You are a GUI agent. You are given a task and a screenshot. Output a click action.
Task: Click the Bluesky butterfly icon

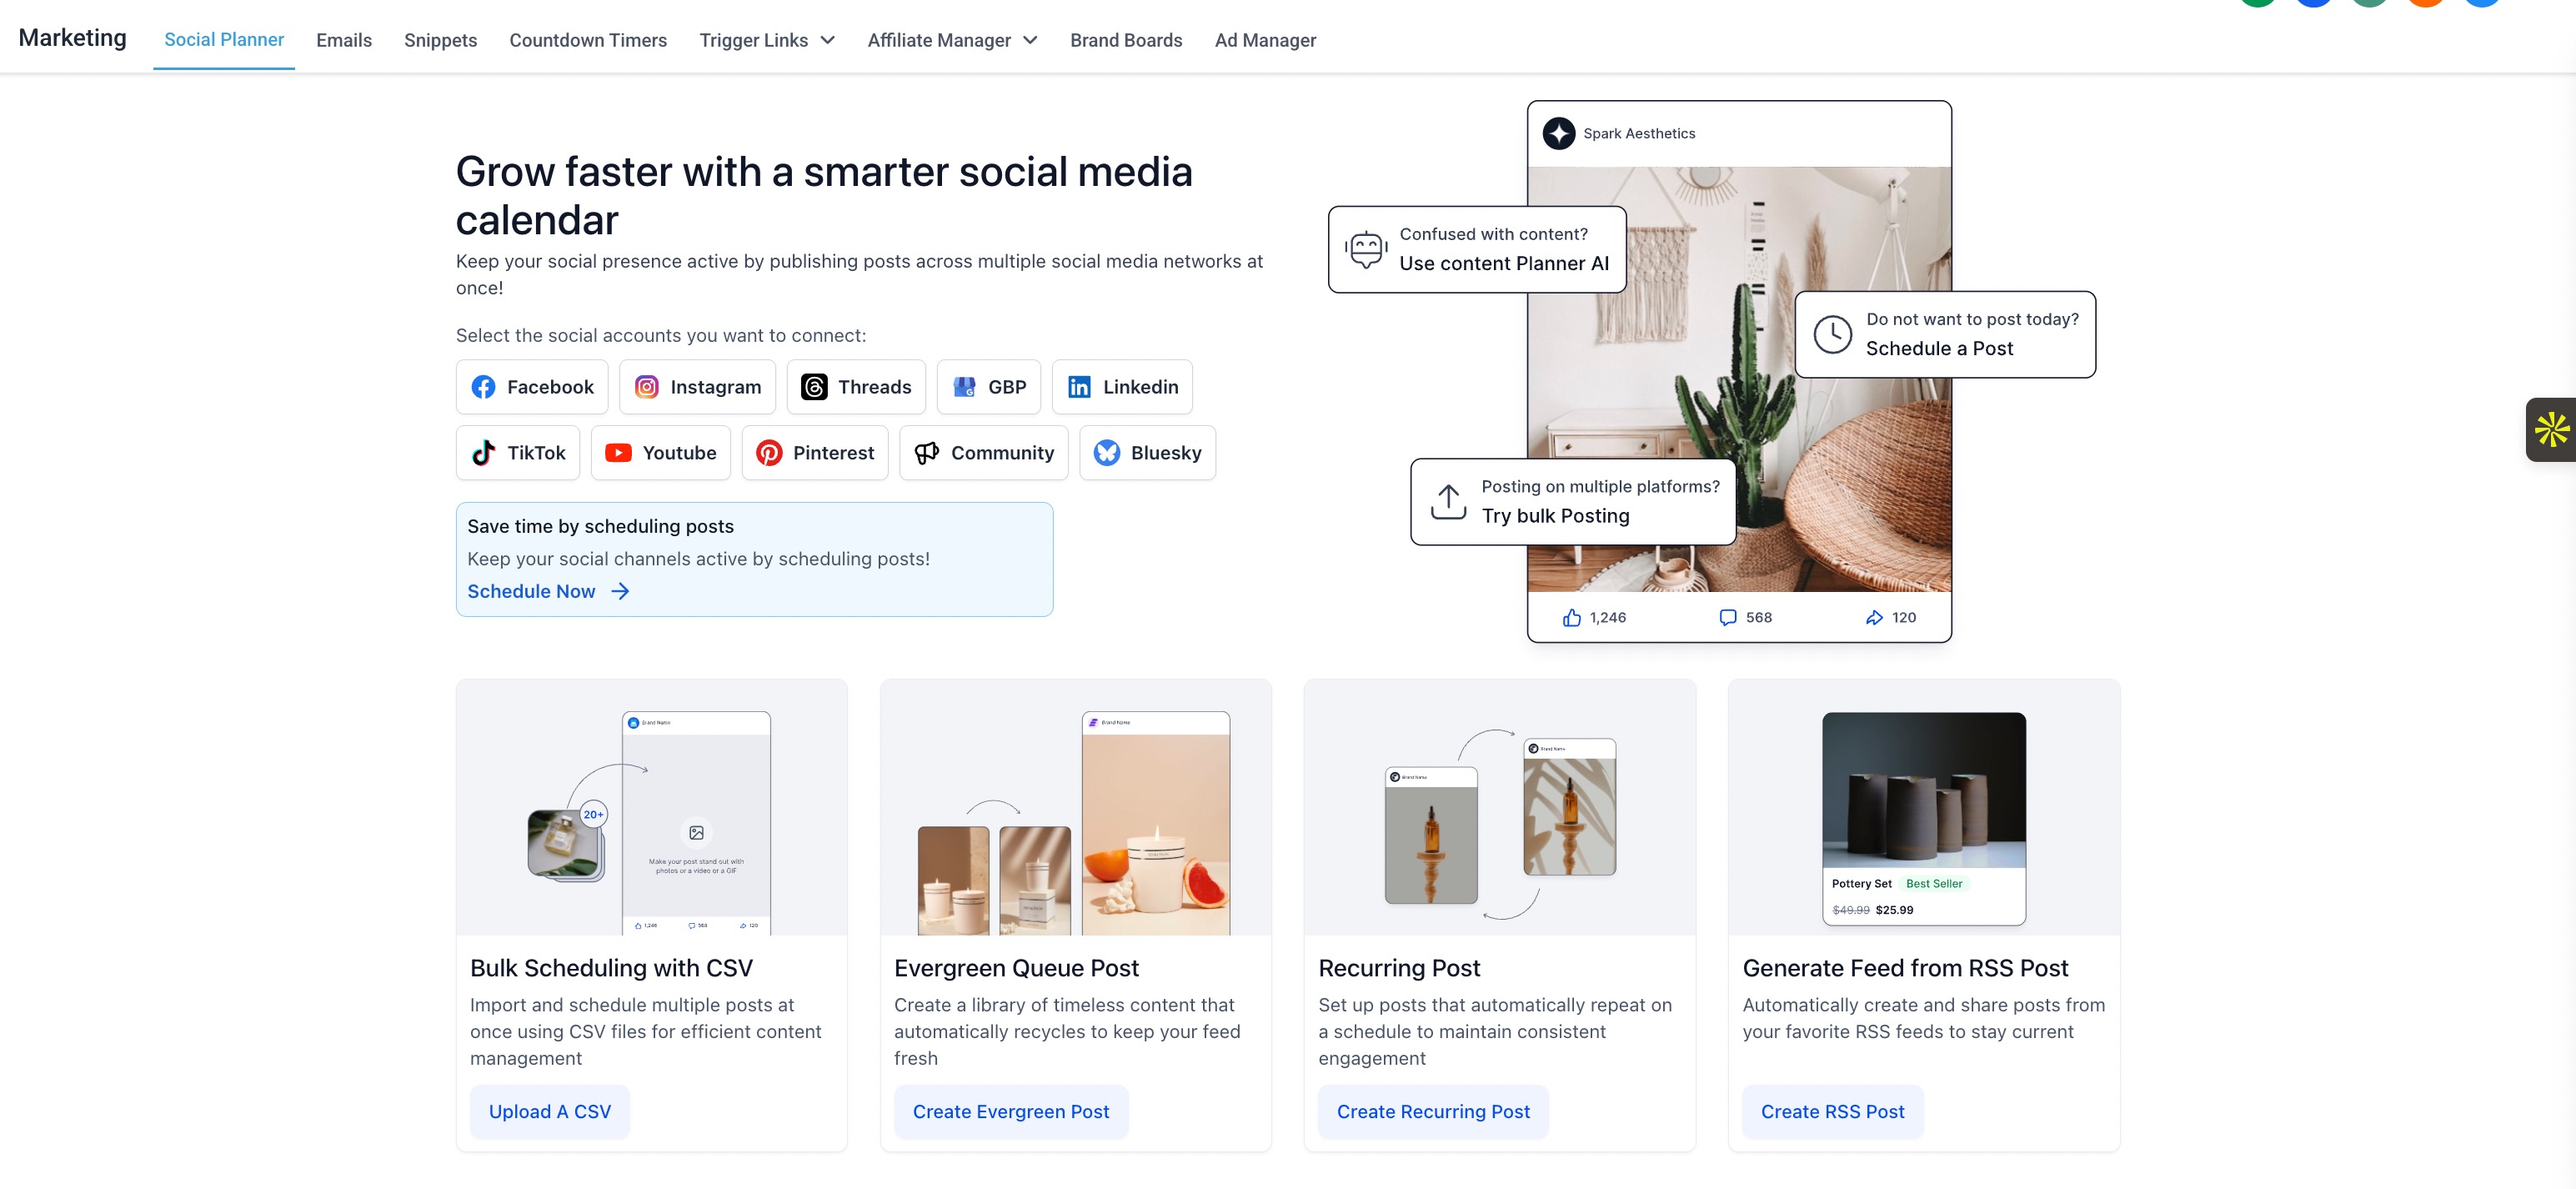(x=1107, y=453)
